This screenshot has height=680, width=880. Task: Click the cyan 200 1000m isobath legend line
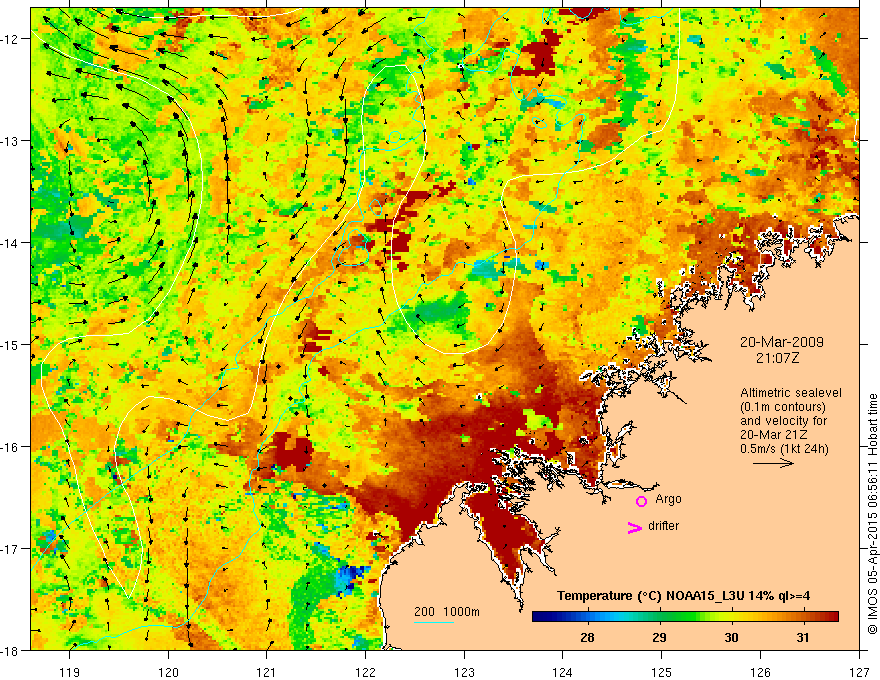pos(434,622)
